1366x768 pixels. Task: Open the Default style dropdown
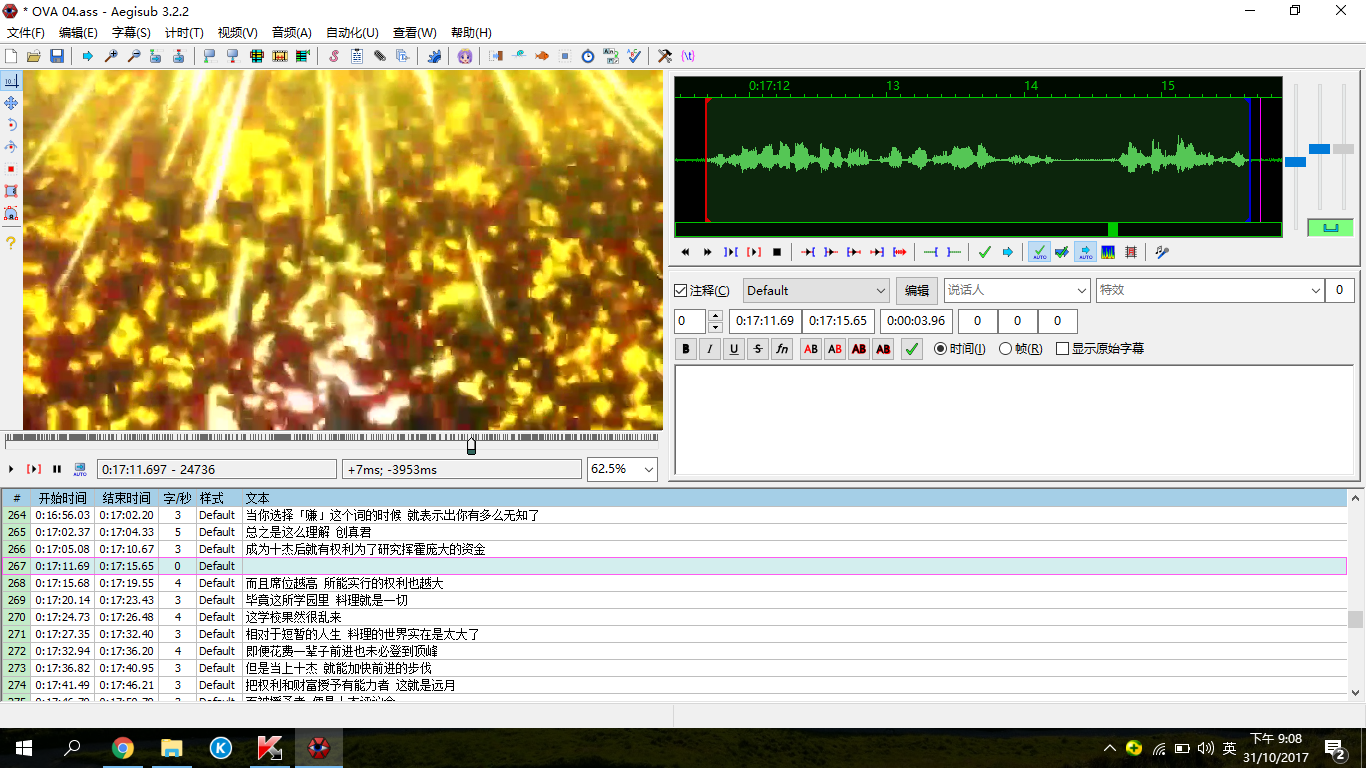pyautogui.click(x=816, y=291)
